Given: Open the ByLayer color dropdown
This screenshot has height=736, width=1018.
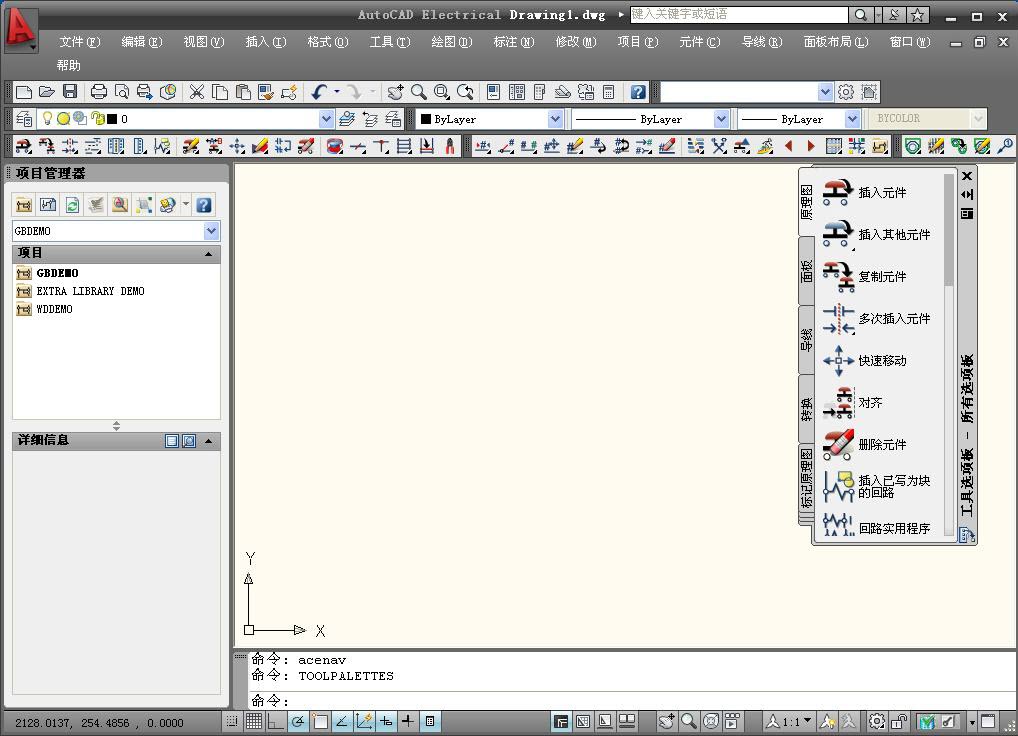Looking at the screenshot, I should click(x=555, y=119).
